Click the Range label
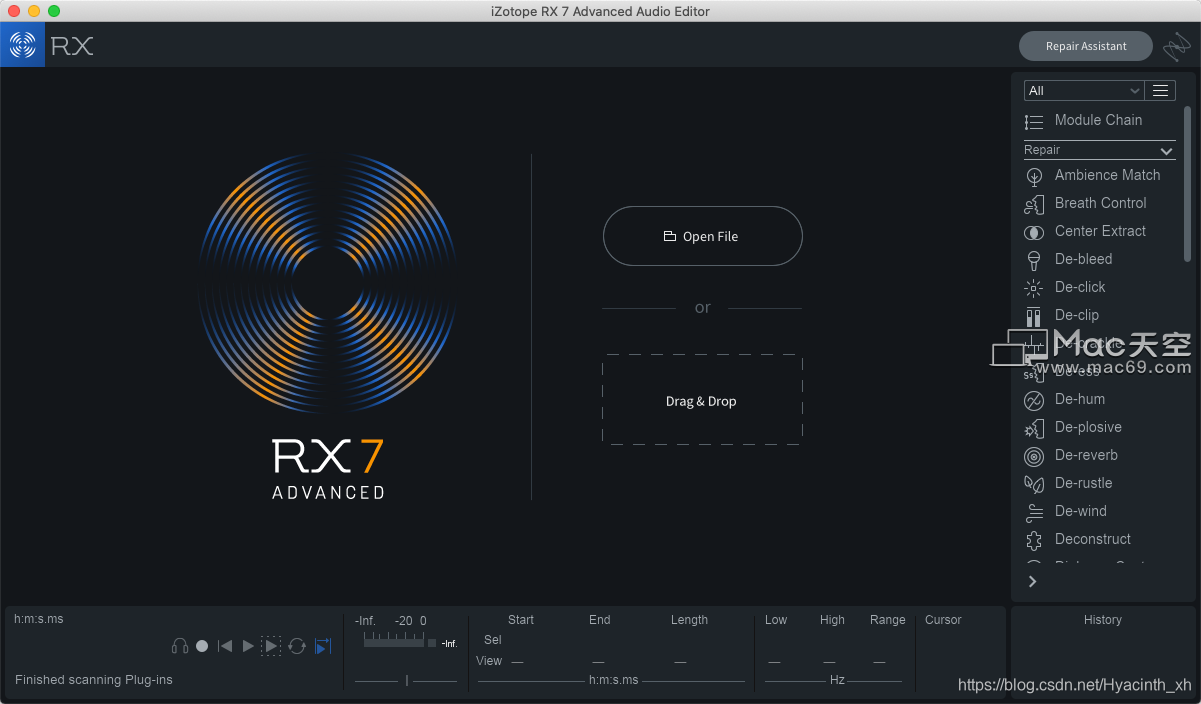Screen dimensions: 1201x704 coord(888,620)
